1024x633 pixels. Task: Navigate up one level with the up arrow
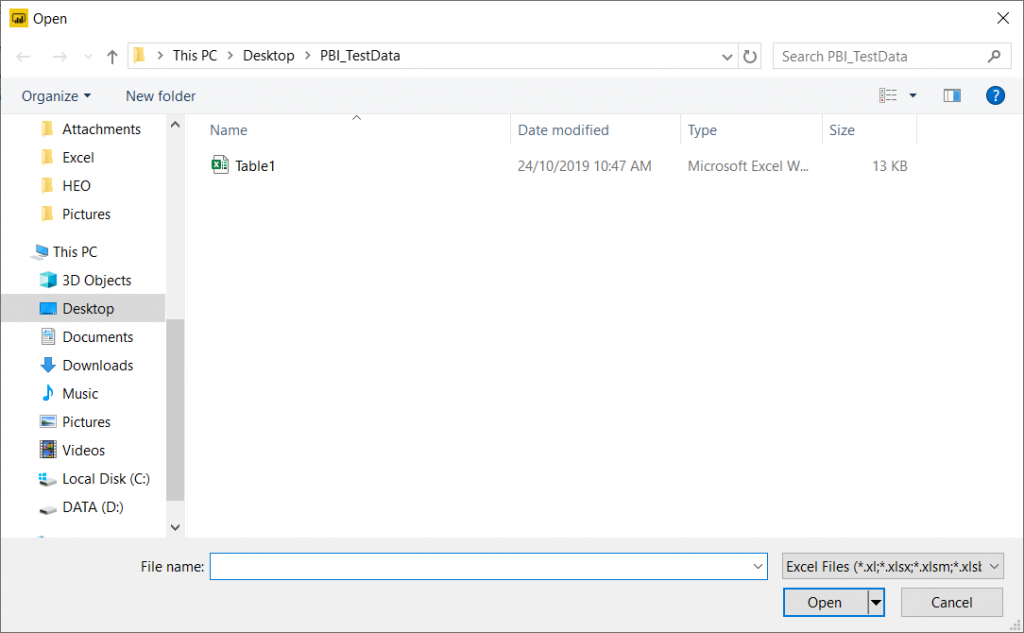(111, 56)
